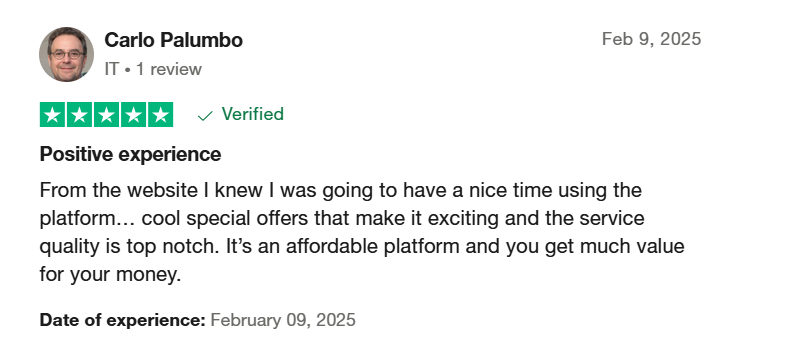The image size is (793, 361).
Task: Click the Feb 9, 2025 posting date
Action: click(651, 39)
